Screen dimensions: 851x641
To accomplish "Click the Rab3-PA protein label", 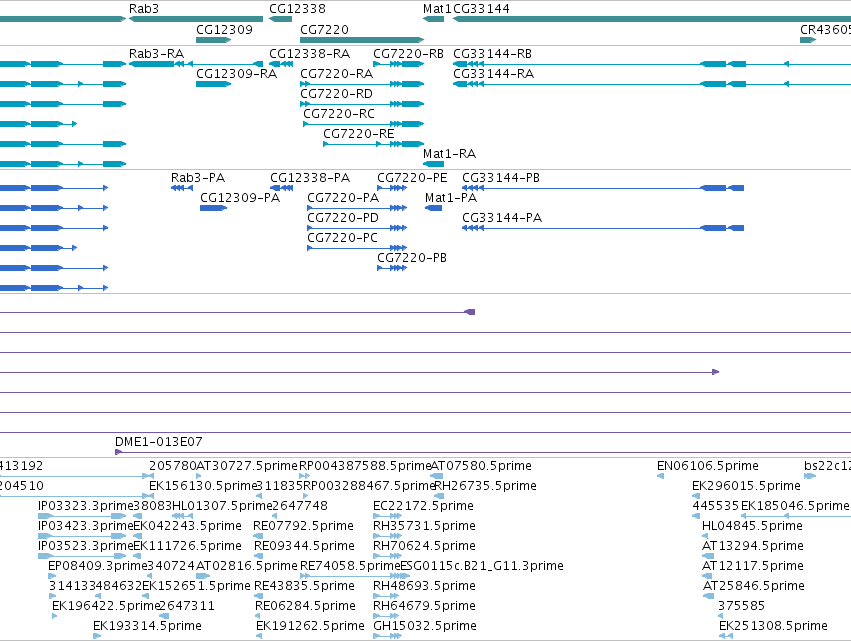I will pos(198,177).
